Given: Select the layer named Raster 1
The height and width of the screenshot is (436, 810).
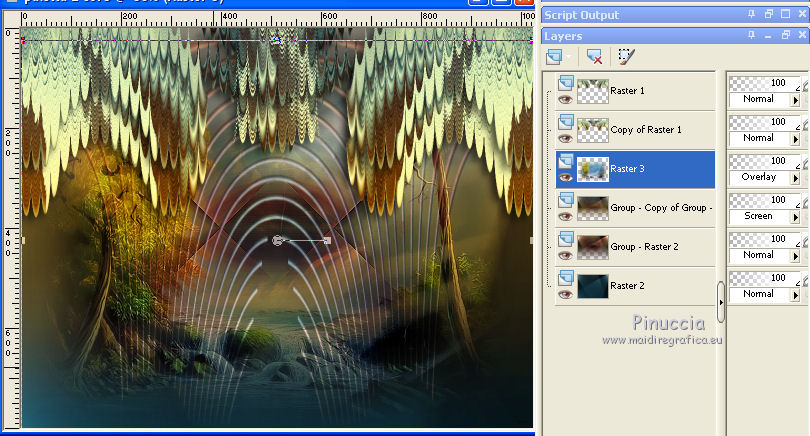Looking at the screenshot, I should pyautogui.click(x=627, y=91).
